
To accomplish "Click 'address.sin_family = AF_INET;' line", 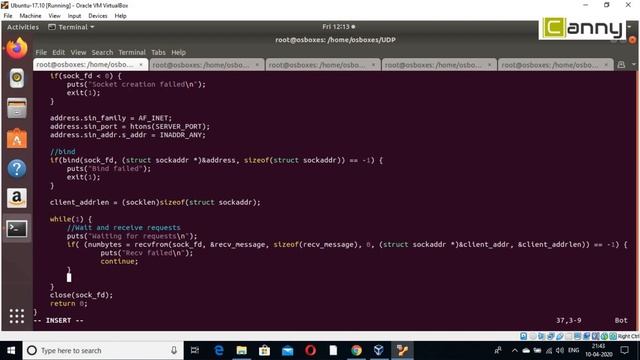I will coord(111,118).
